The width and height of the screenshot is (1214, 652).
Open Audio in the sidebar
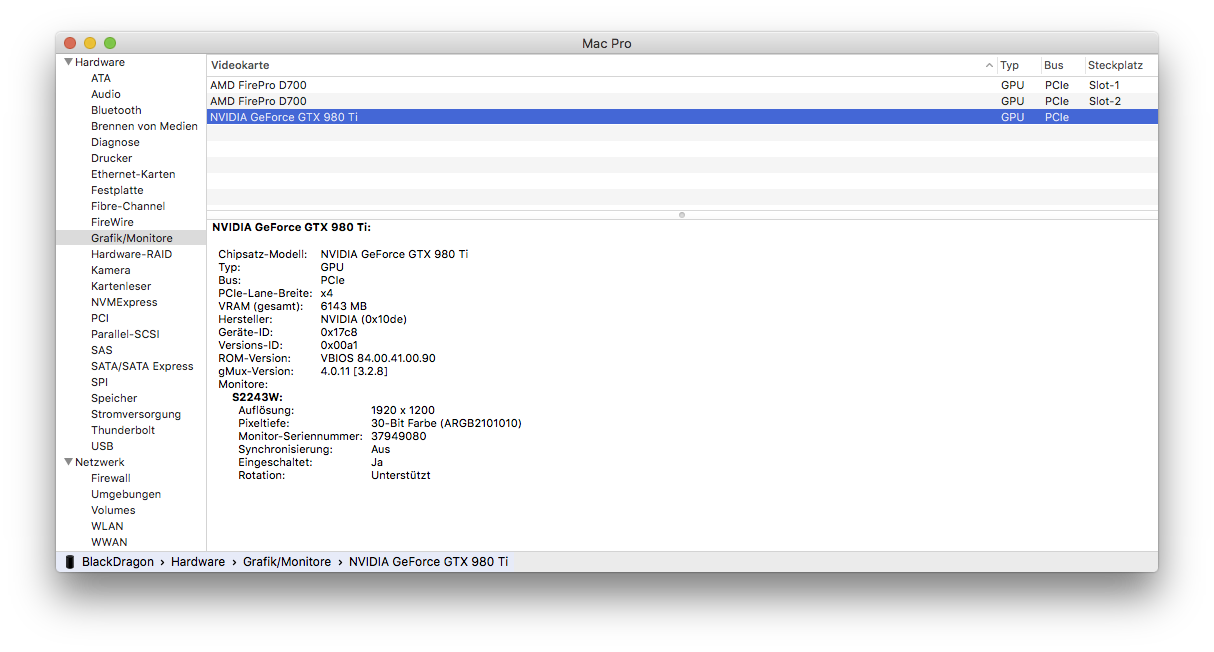pyautogui.click(x=106, y=94)
